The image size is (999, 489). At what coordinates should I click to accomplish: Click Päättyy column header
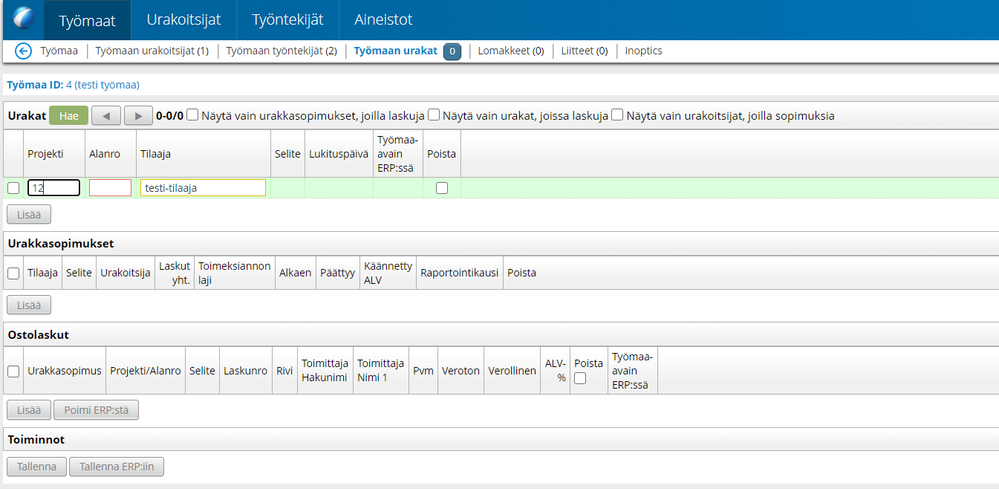point(337,273)
